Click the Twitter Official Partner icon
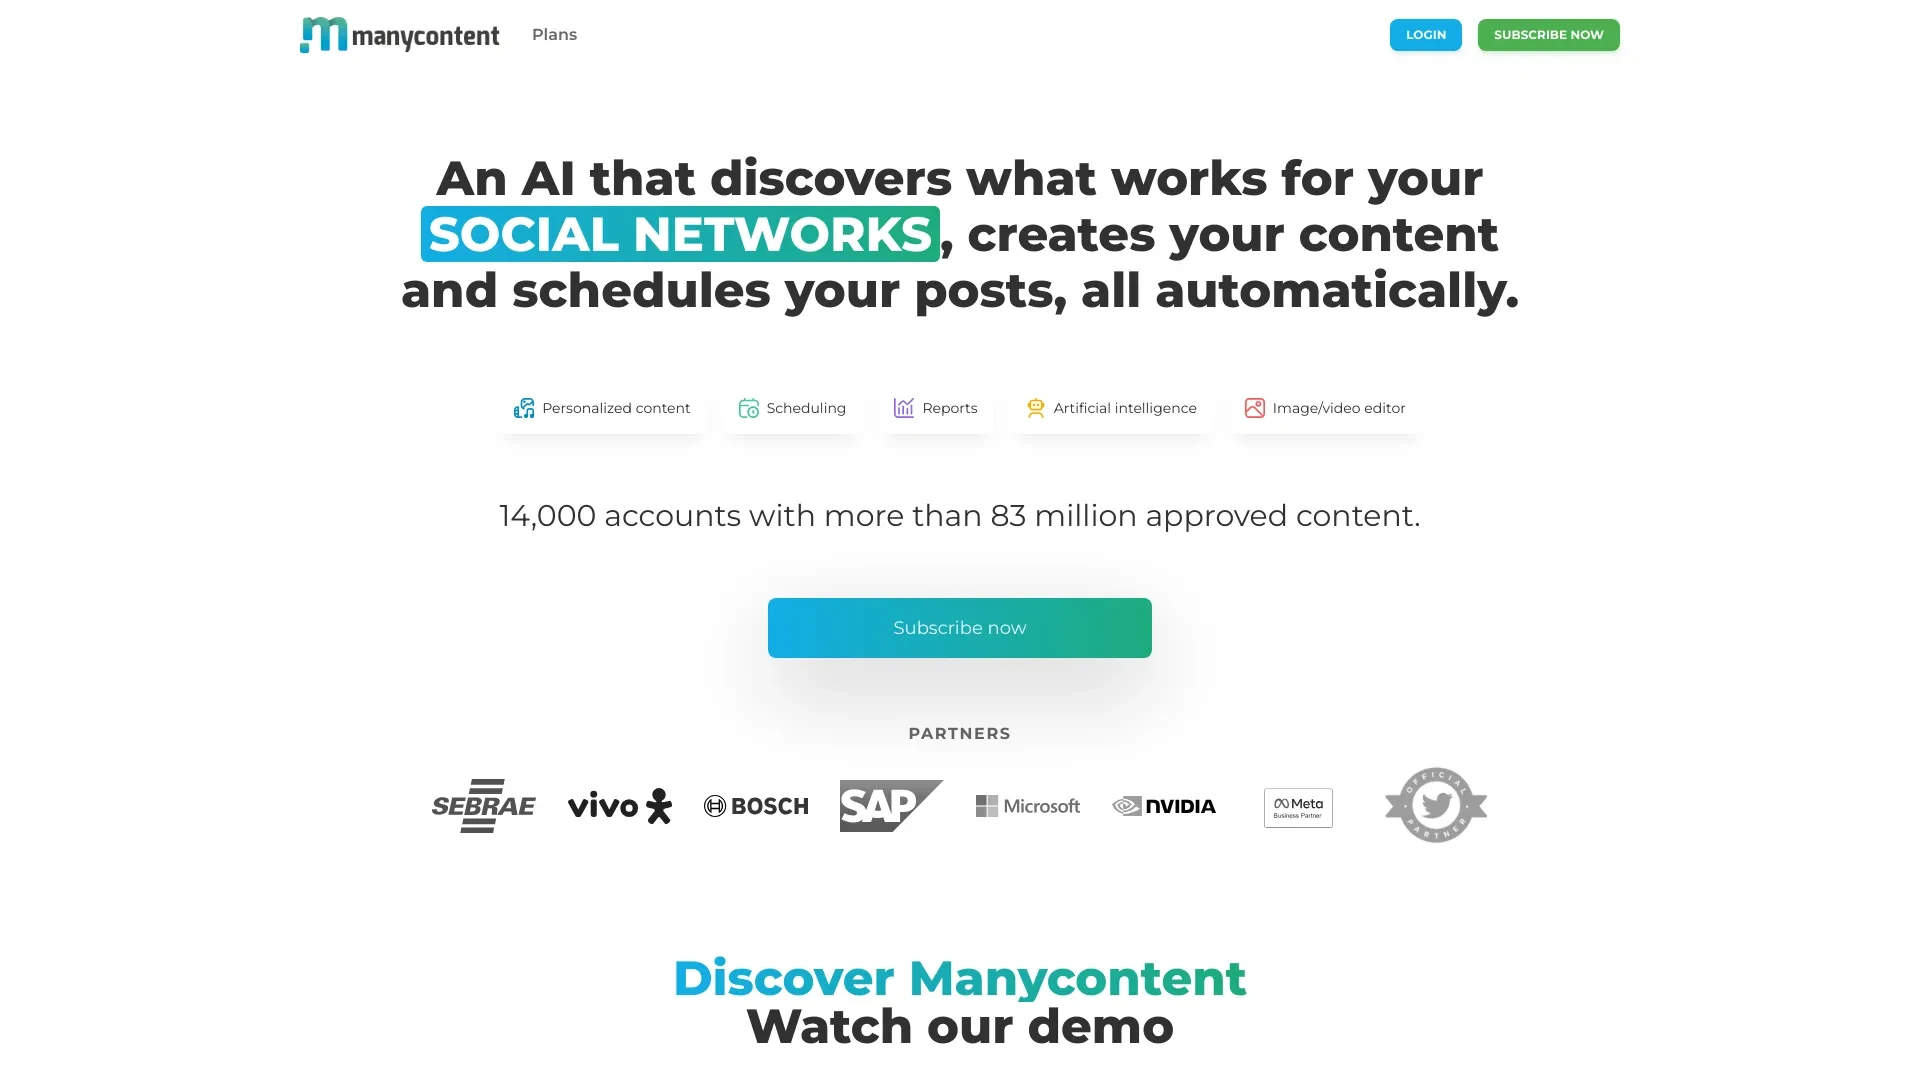This screenshot has height=1080, width=1920. [x=1435, y=804]
